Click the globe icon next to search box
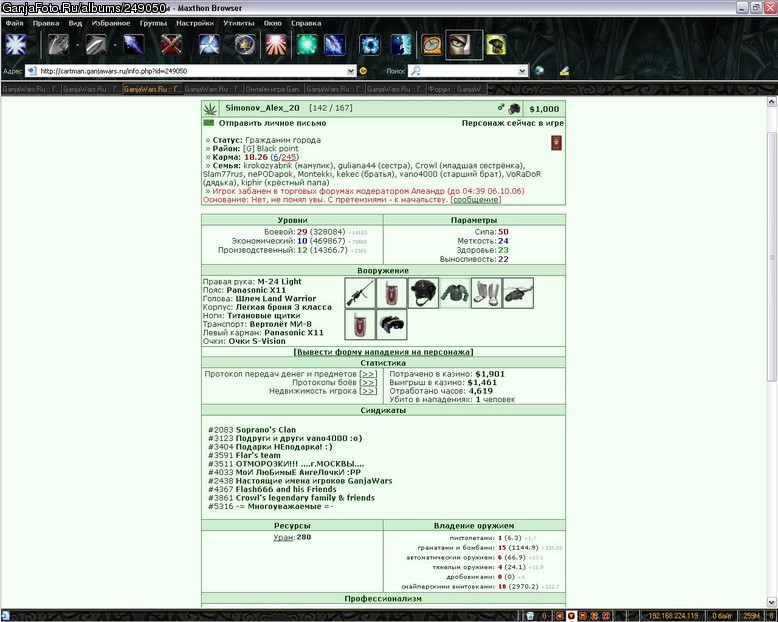This screenshot has height=622, width=778. 539,71
